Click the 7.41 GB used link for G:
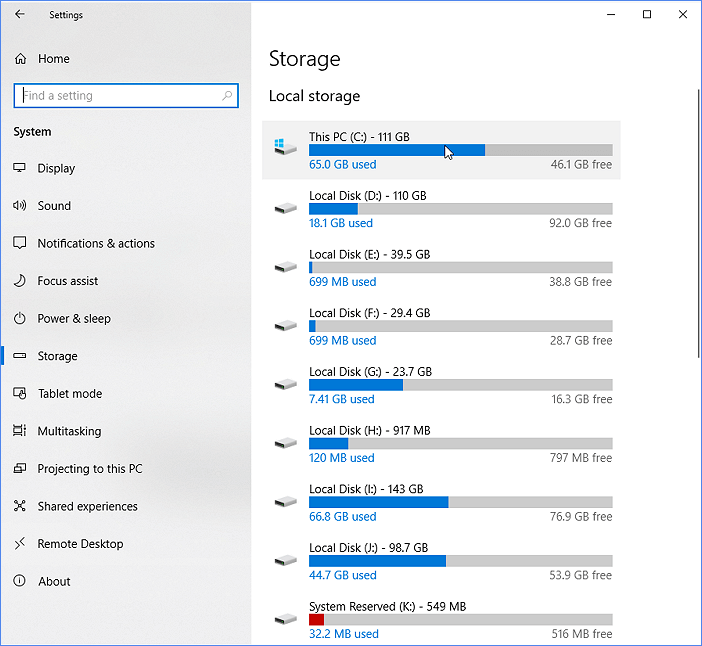Image resolution: width=702 pixels, height=646 pixels. [x=342, y=399]
